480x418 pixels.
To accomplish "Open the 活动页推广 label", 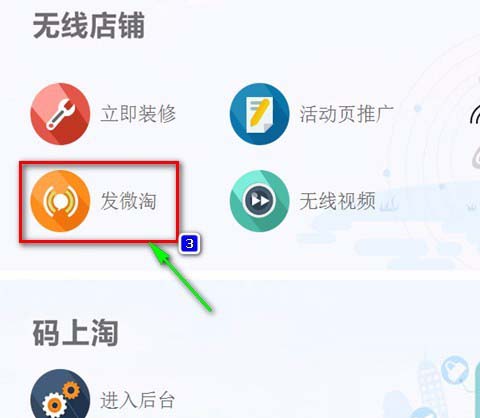I will [x=347, y=114].
